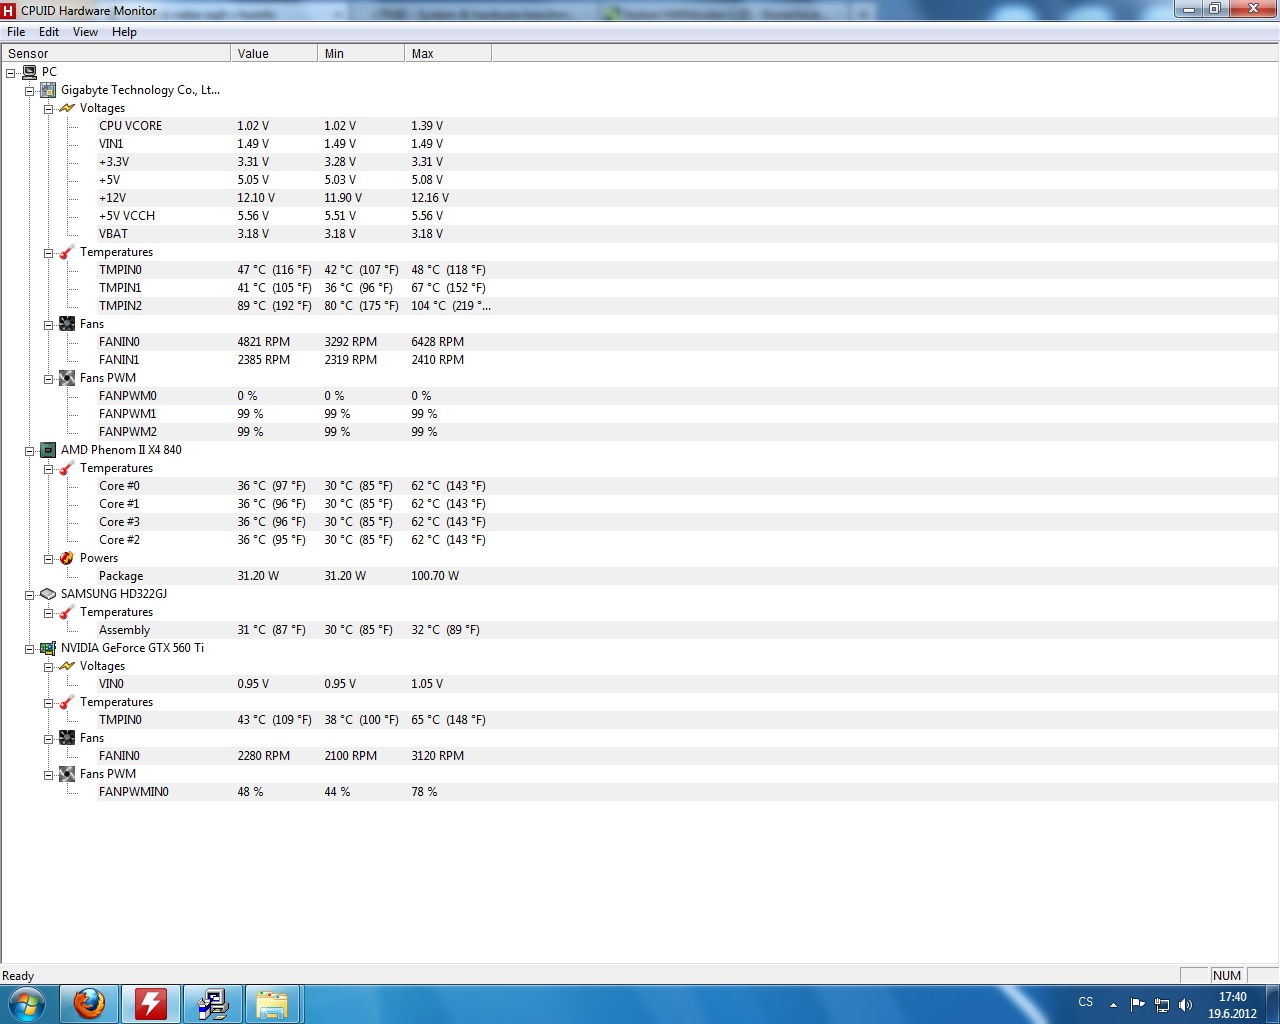Viewport: 1280px width, 1024px height.
Task: Click the SAMSUNG HD322GJ hard drive icon
Action: click(48, 594)
